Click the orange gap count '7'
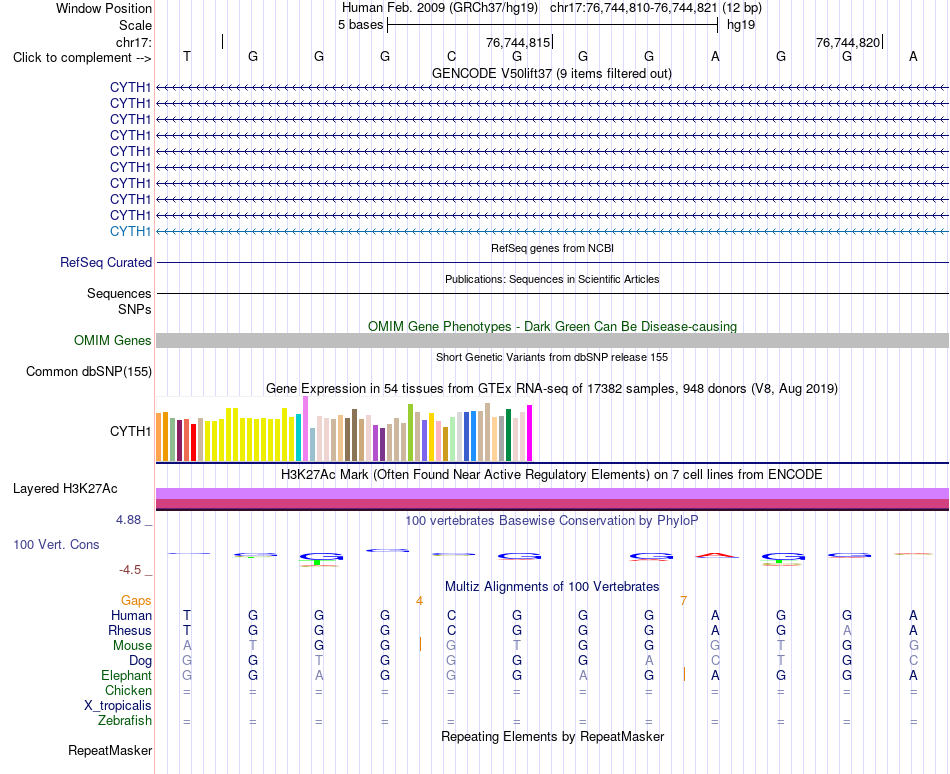 (x=683, y=601)
